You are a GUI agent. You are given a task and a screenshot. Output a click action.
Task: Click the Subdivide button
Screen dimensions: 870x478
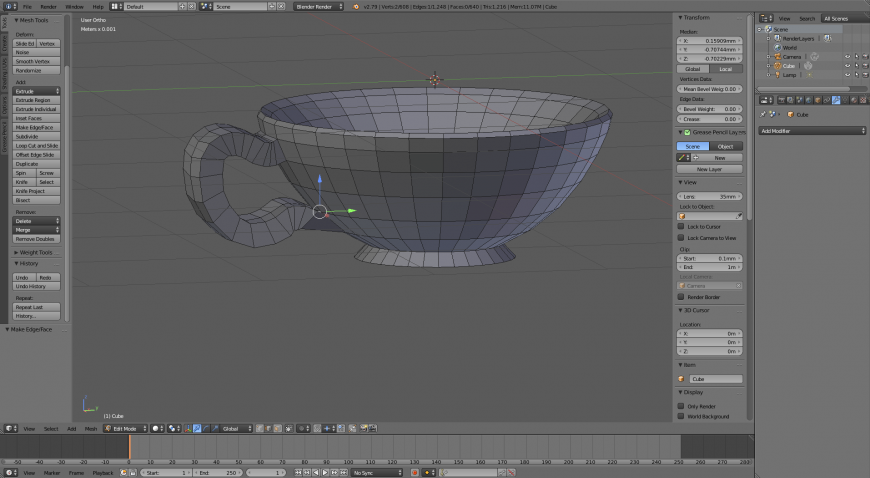36,137
